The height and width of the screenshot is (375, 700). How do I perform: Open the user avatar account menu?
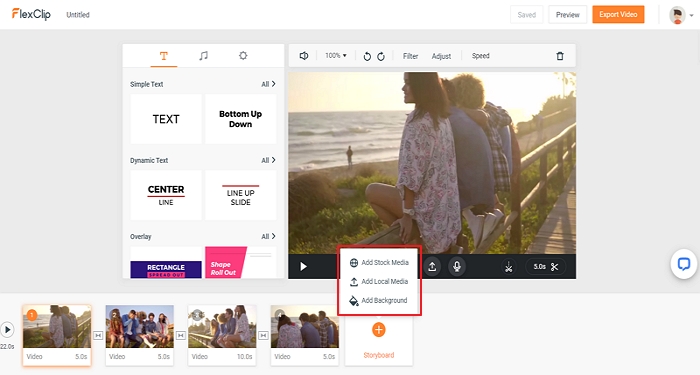[x=681, y=15]
